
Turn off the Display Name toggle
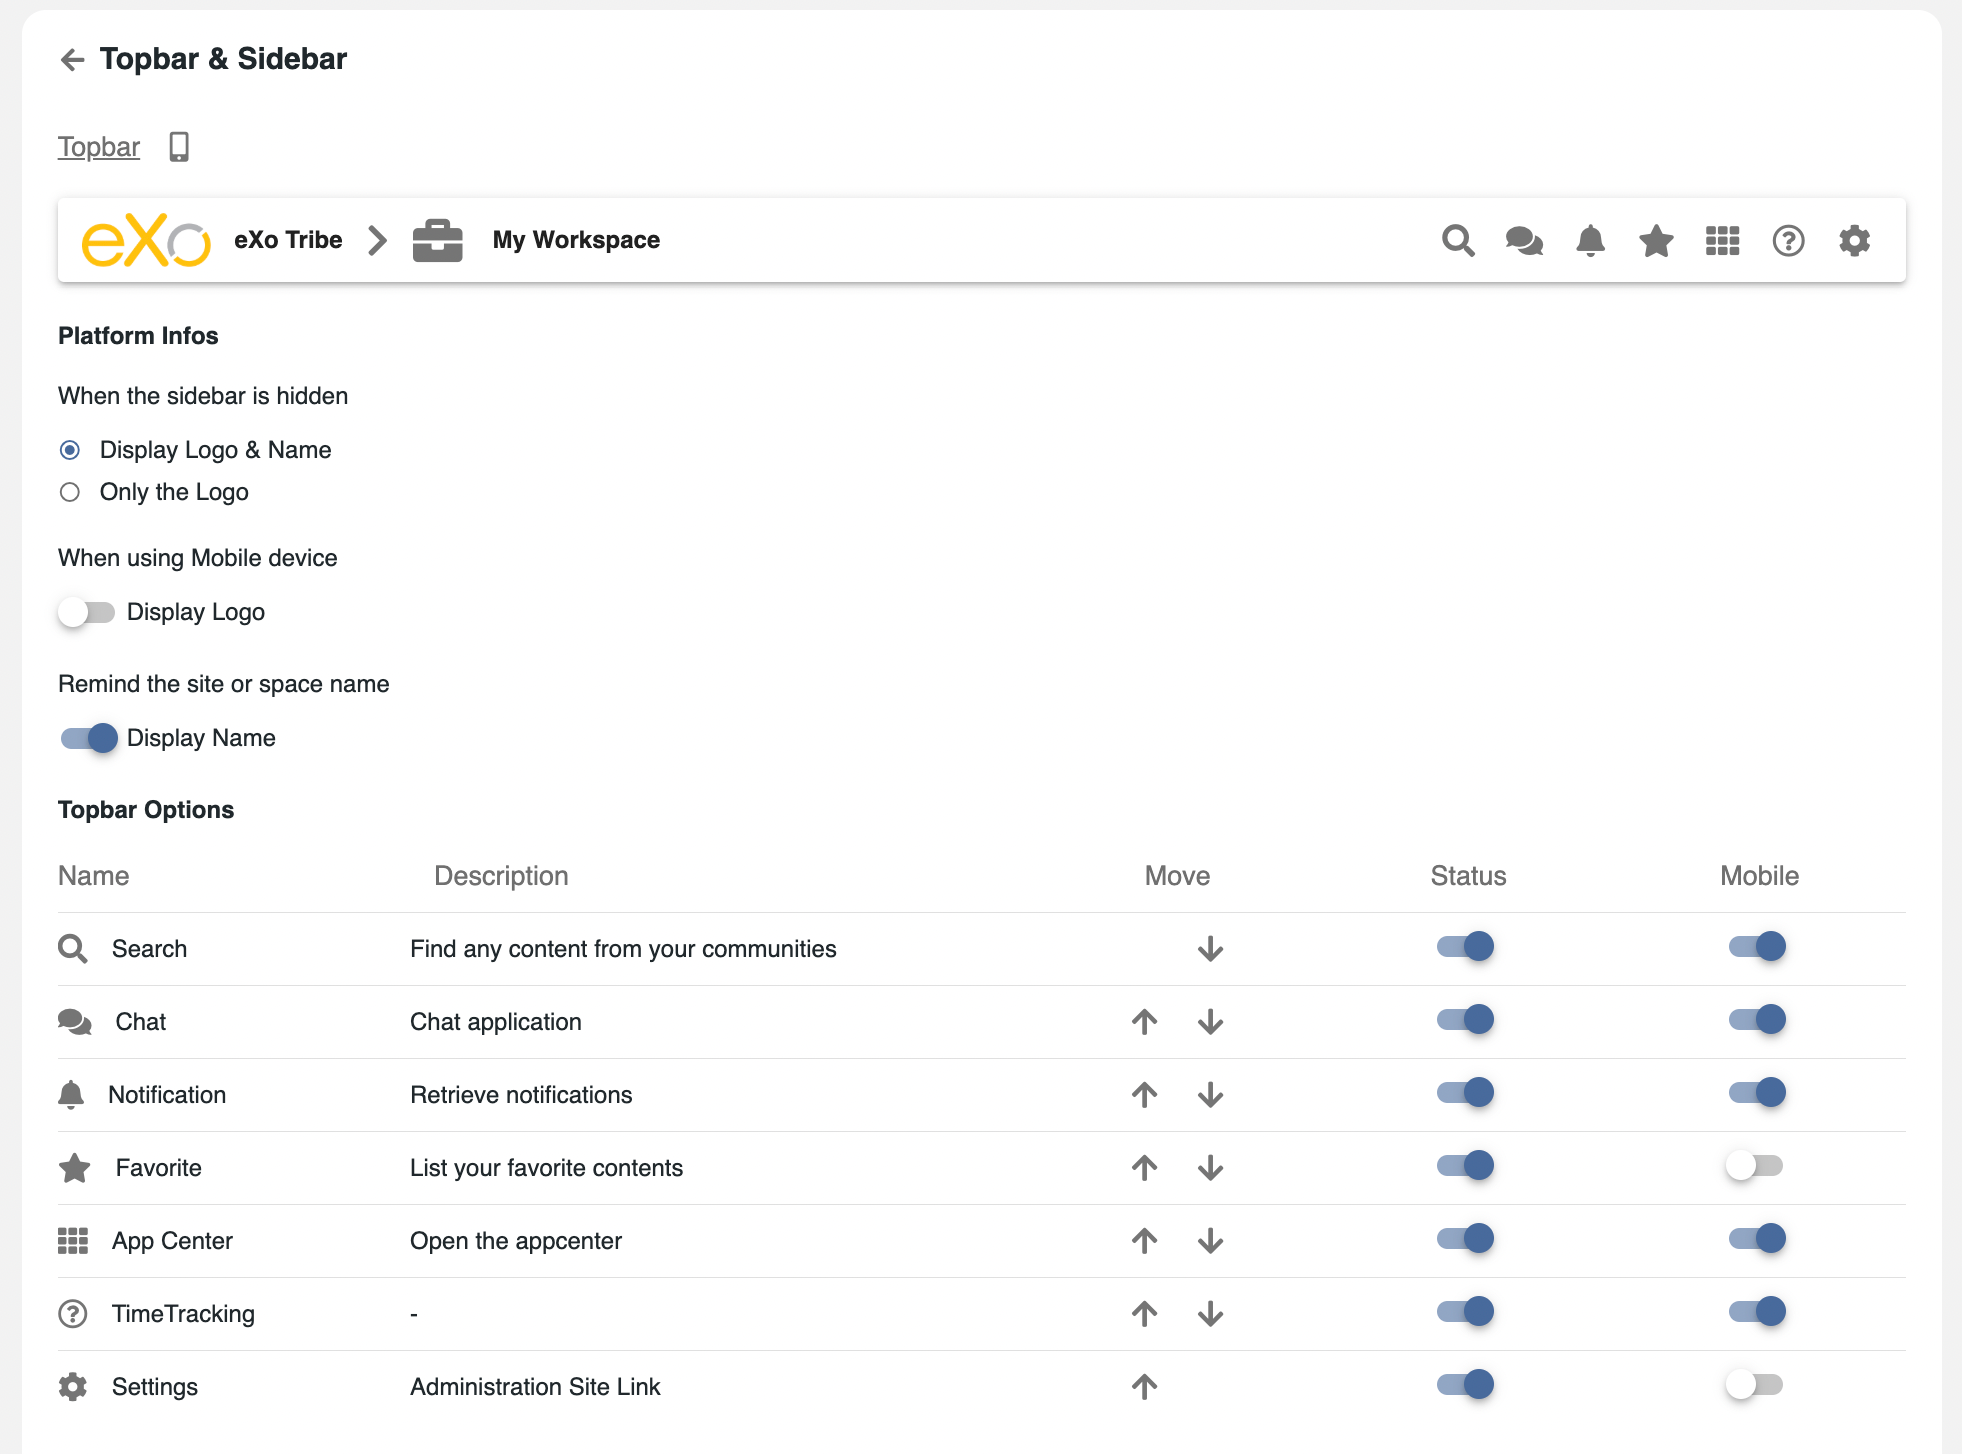tap(88, 738)
